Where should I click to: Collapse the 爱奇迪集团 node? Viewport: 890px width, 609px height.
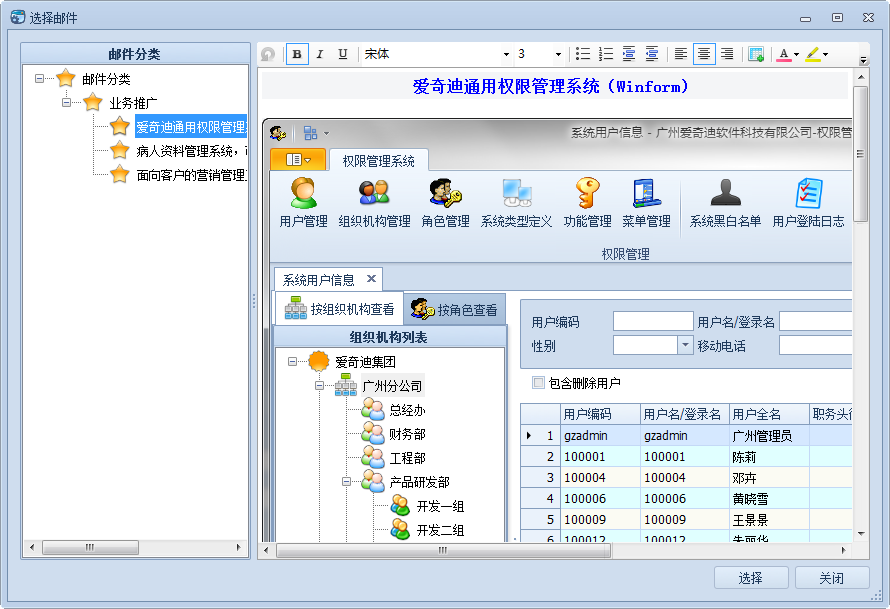tap(292, 361)
